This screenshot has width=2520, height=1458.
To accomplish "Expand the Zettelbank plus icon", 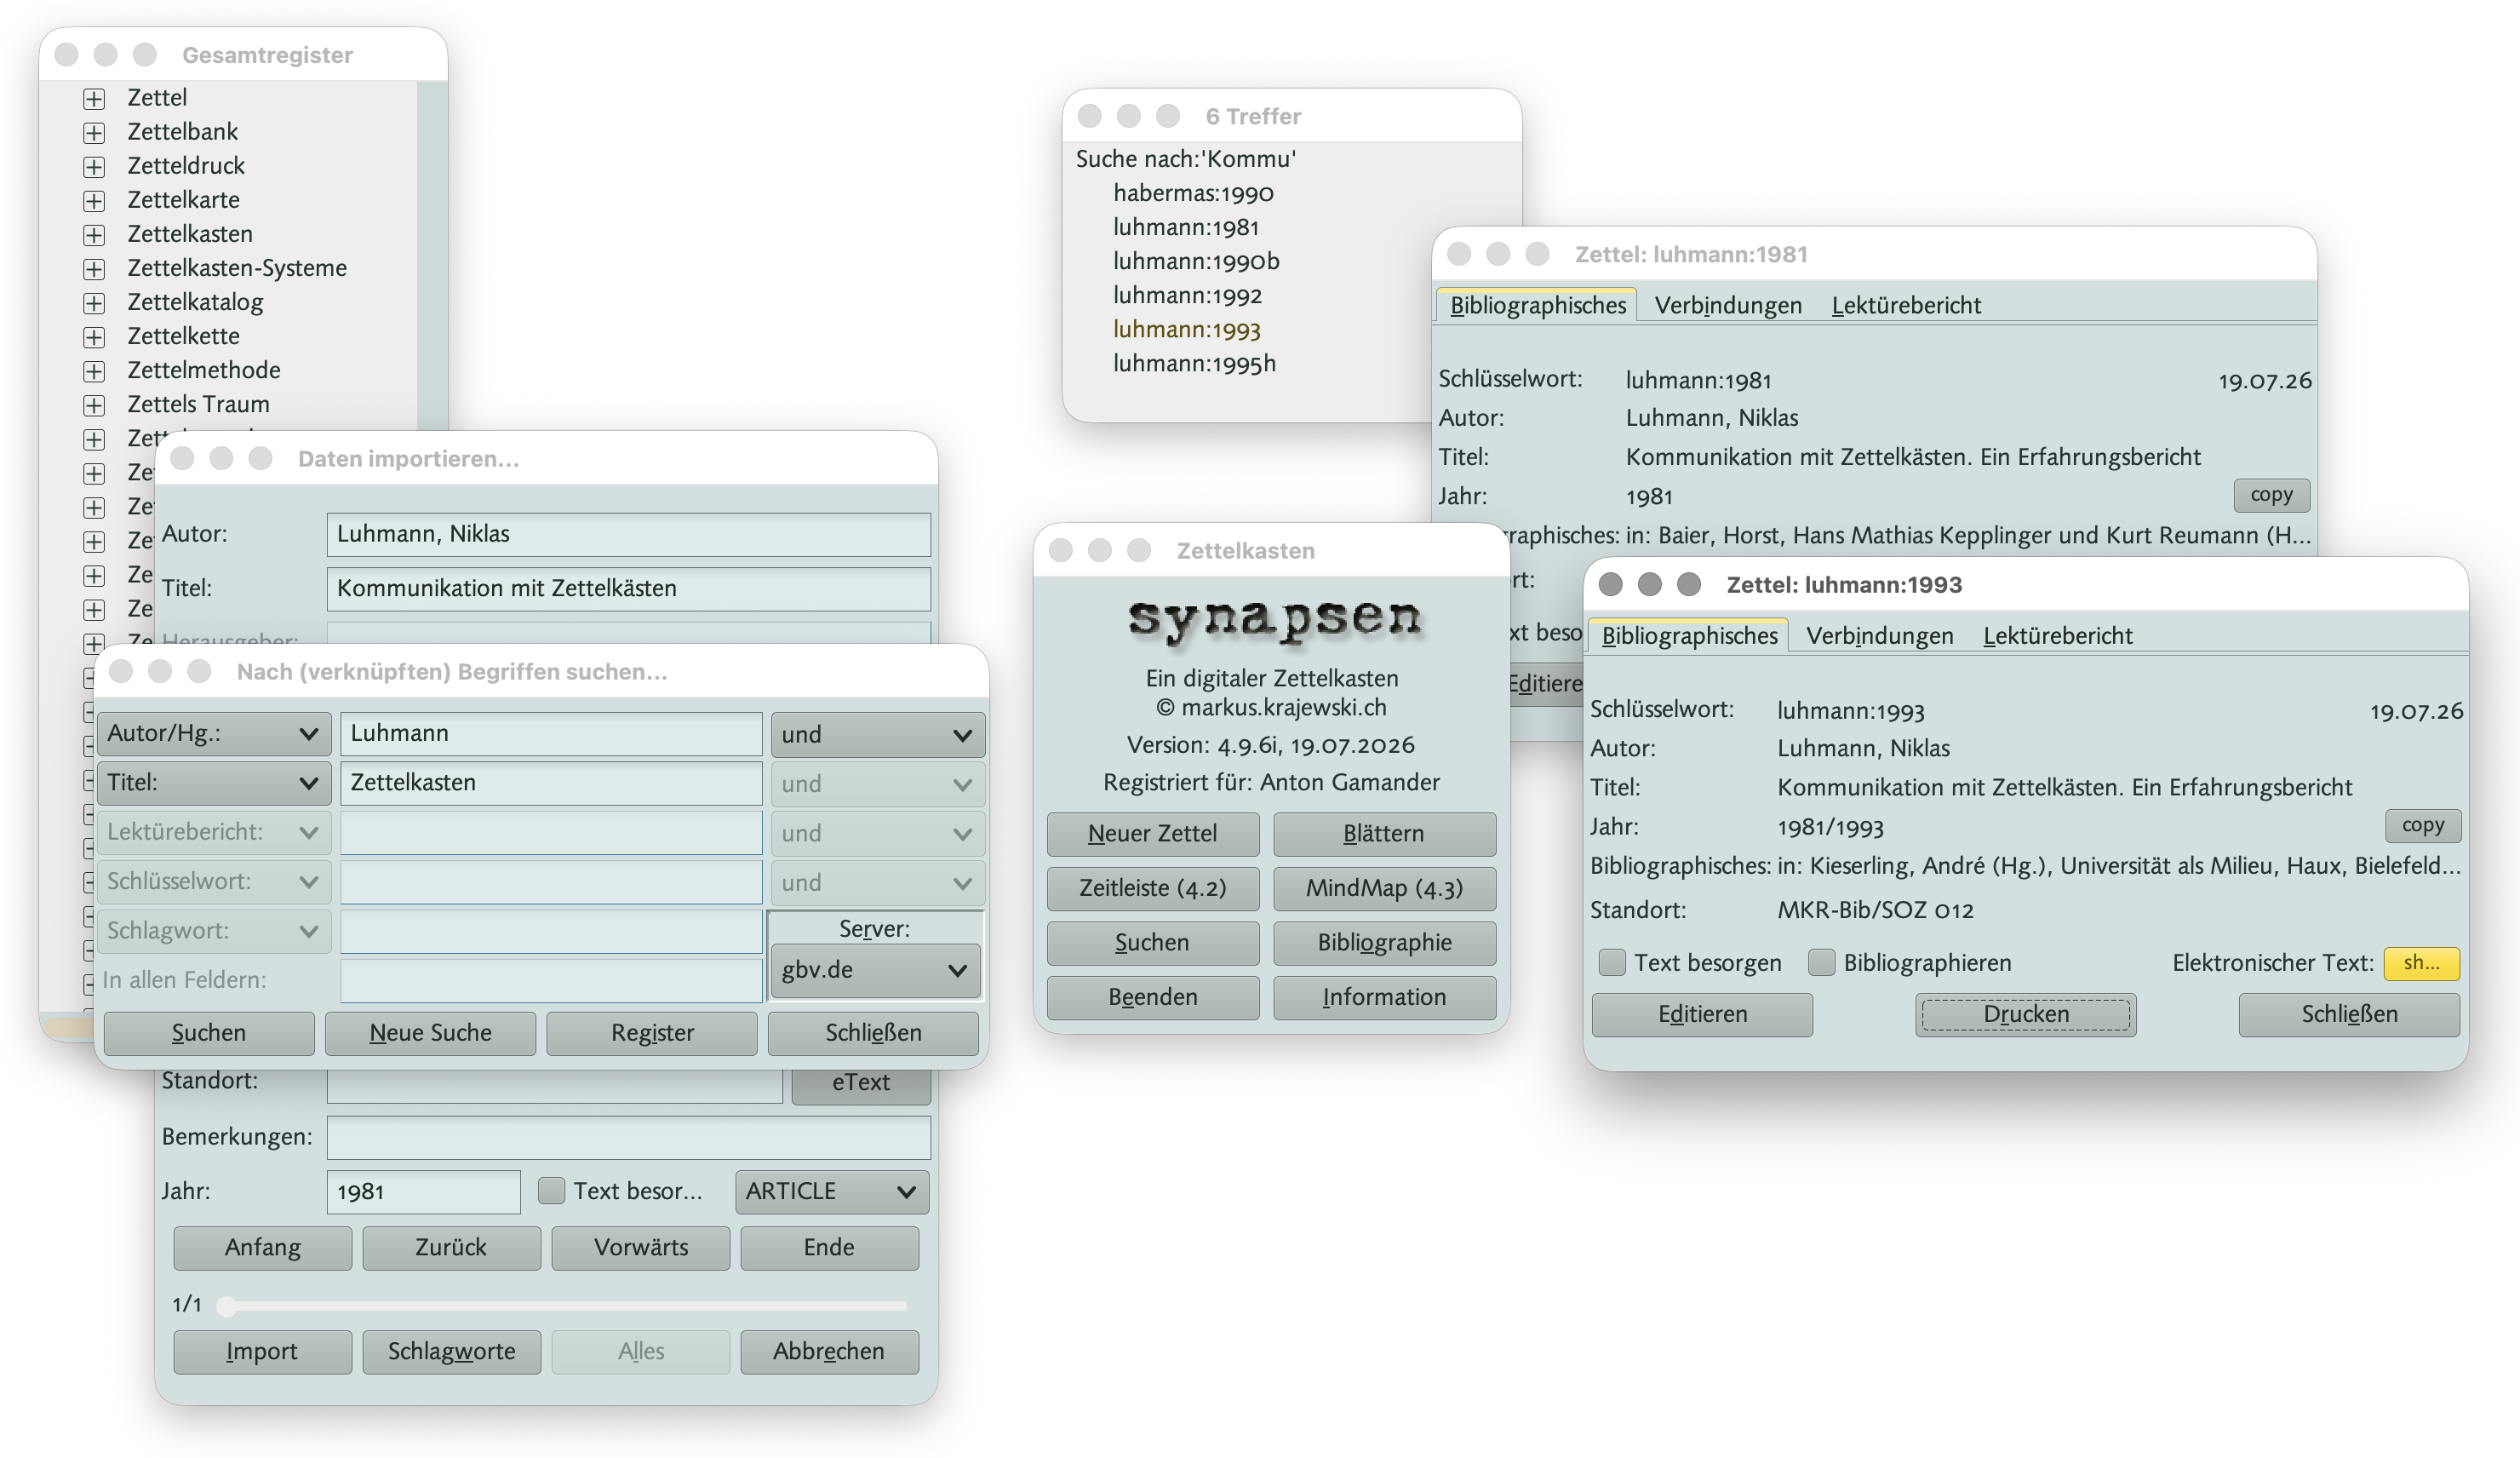I will click(x=94, y=133).
